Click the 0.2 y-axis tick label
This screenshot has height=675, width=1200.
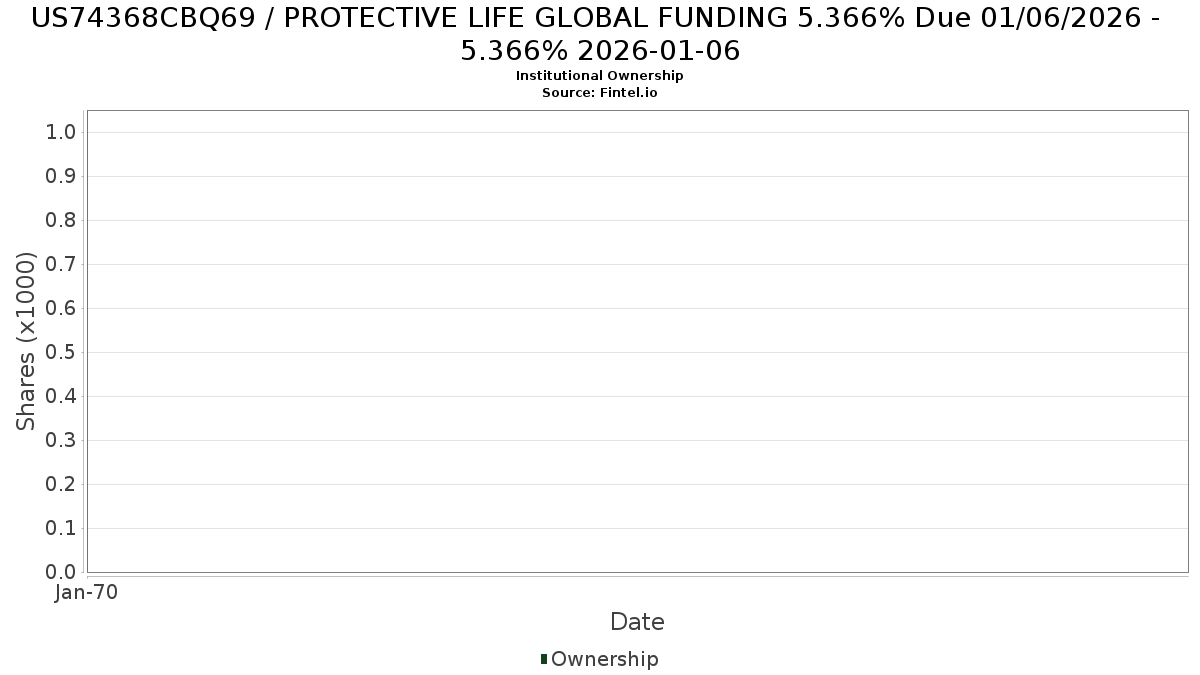61,485
